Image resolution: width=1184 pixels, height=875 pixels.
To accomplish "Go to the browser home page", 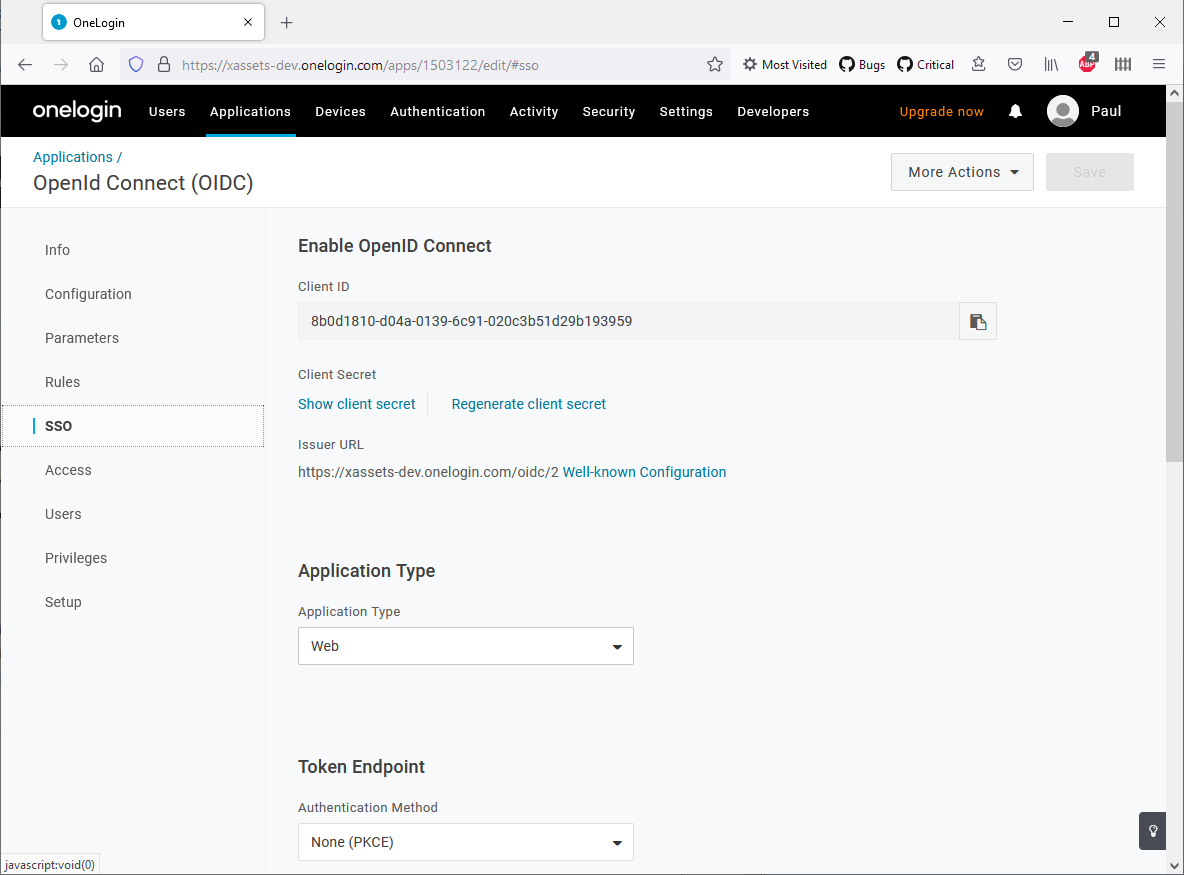I will tap(96, 63).
